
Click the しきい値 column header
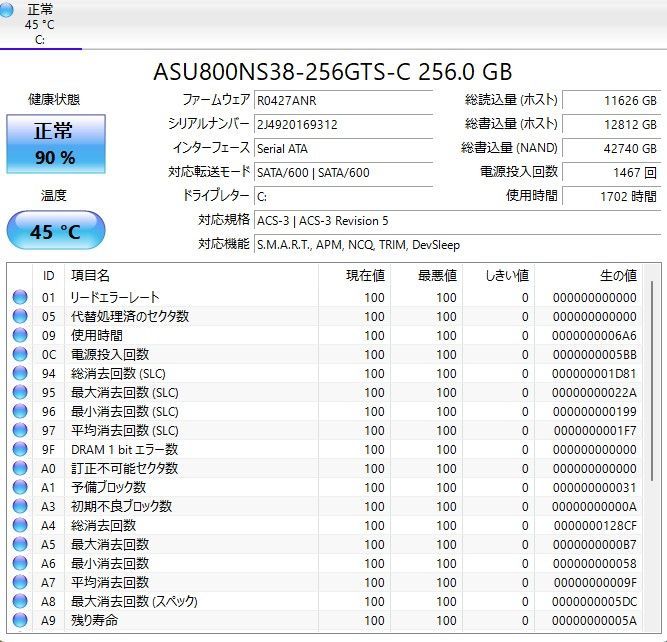point(498,276)
